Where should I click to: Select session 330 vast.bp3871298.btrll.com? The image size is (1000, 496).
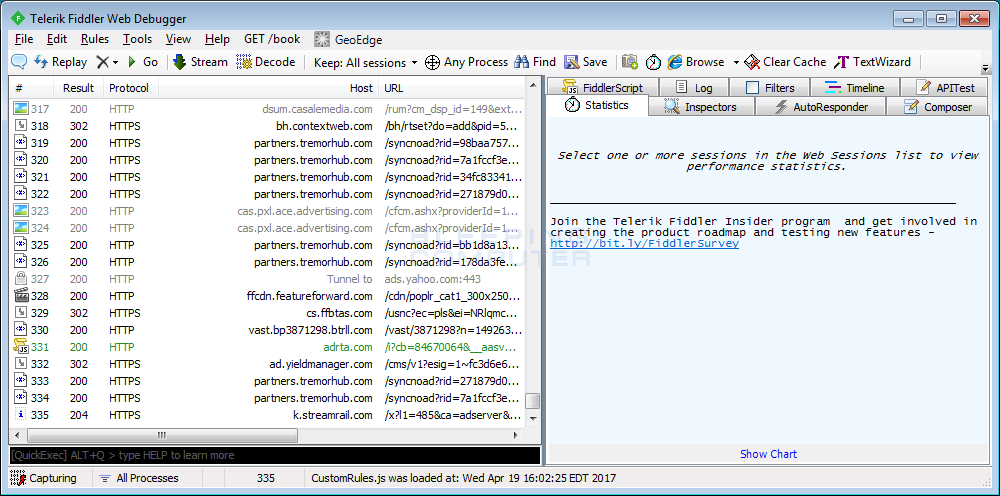click(x=267, y=330)
